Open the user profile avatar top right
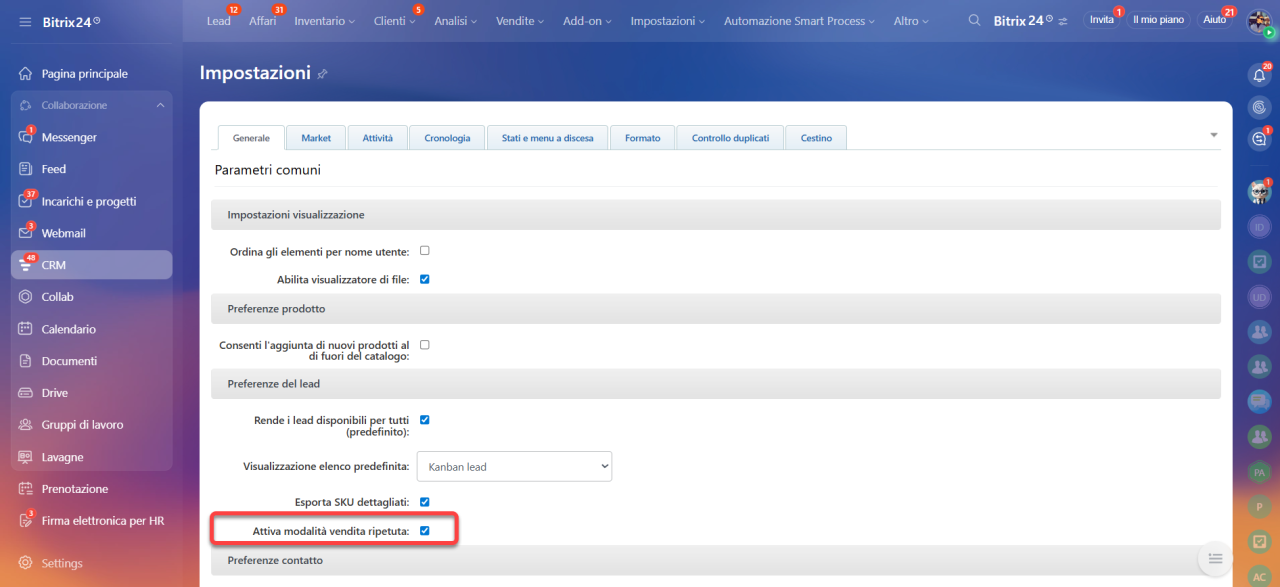The height and width of the screenshot is (587, 1280). click(x=1259, y=21)
